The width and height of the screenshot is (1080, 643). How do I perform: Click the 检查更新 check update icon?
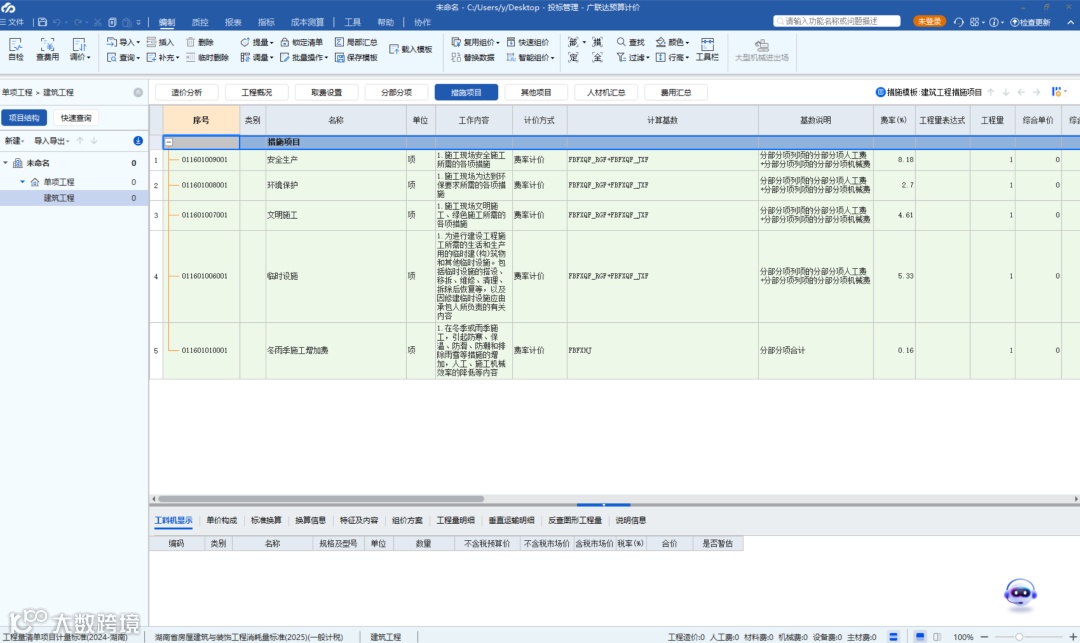point(1030,22)
